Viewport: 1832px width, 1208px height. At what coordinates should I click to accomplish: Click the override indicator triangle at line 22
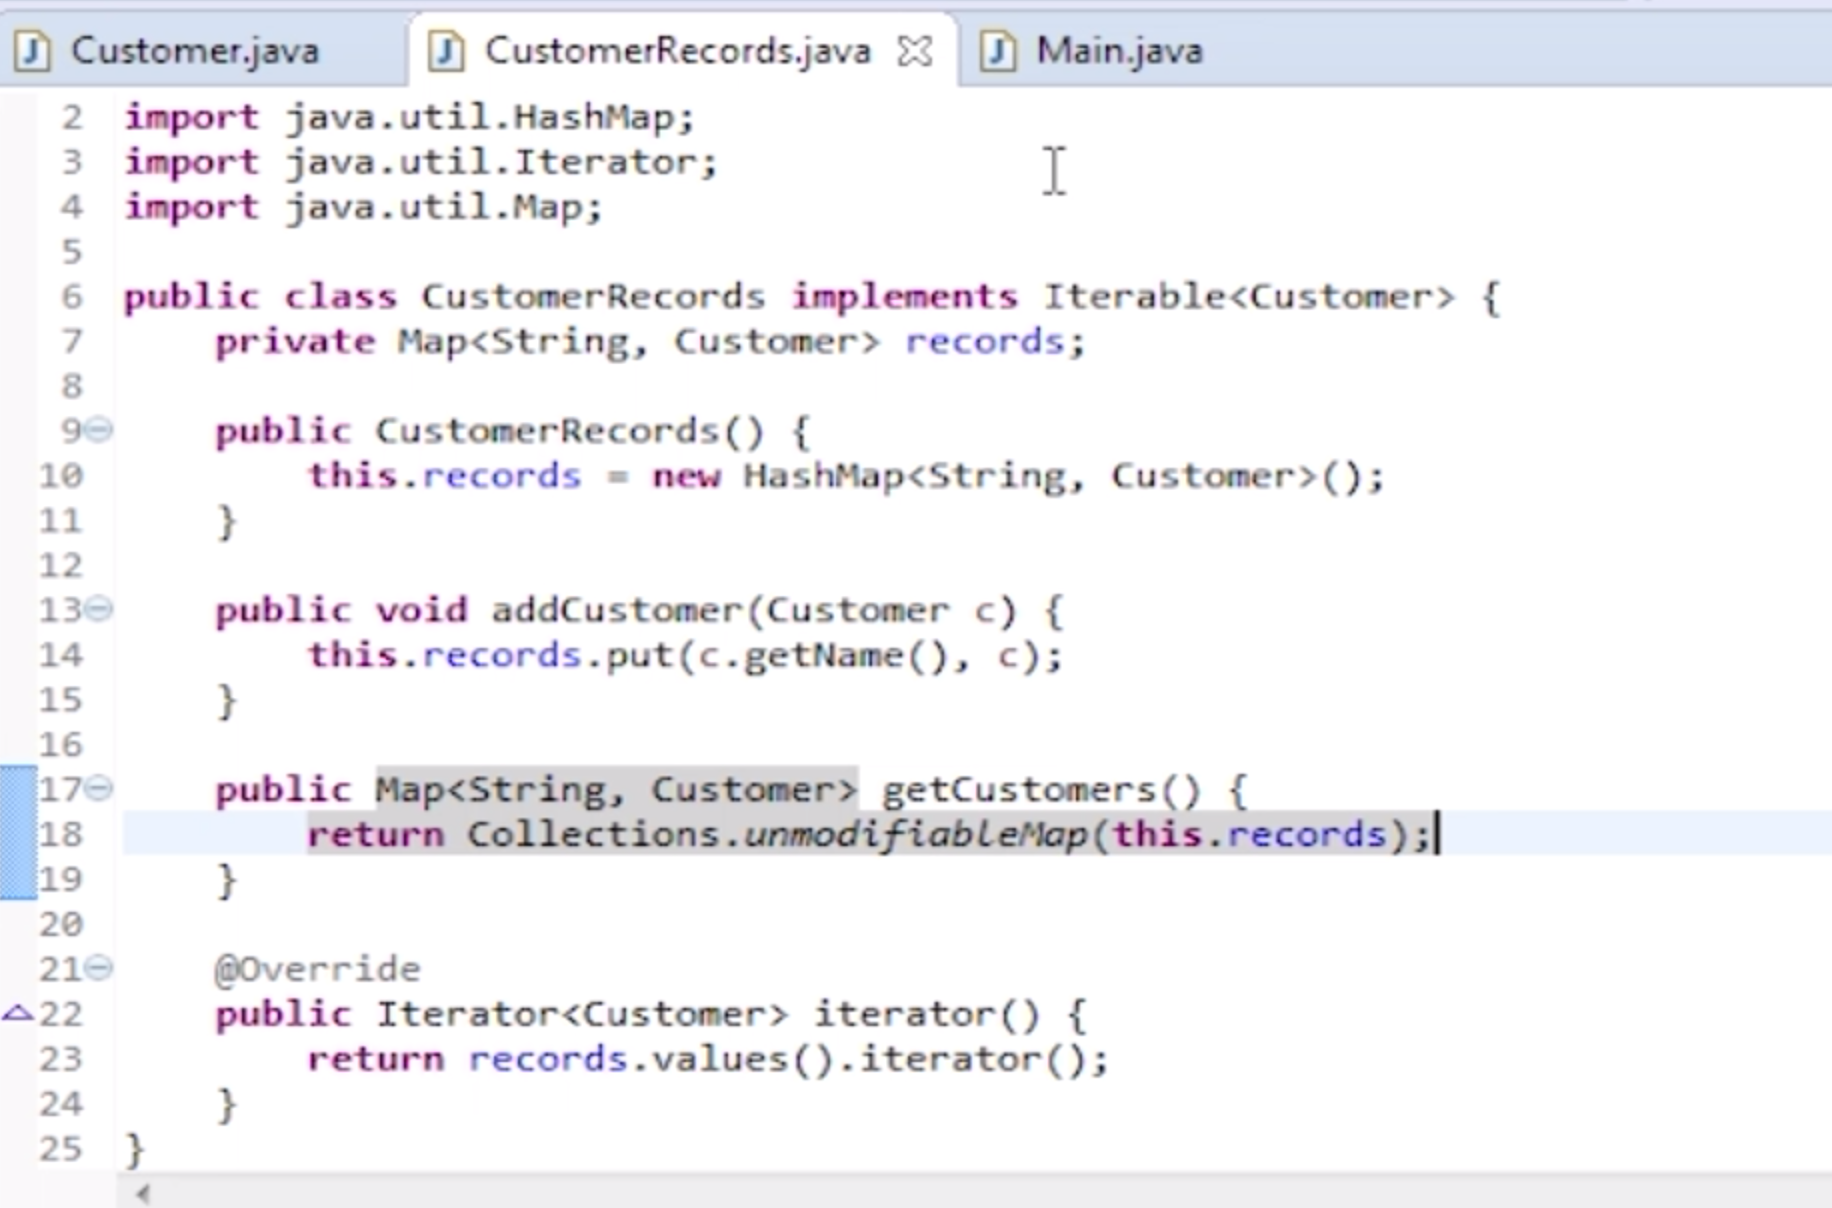(x=17, y=1014)
